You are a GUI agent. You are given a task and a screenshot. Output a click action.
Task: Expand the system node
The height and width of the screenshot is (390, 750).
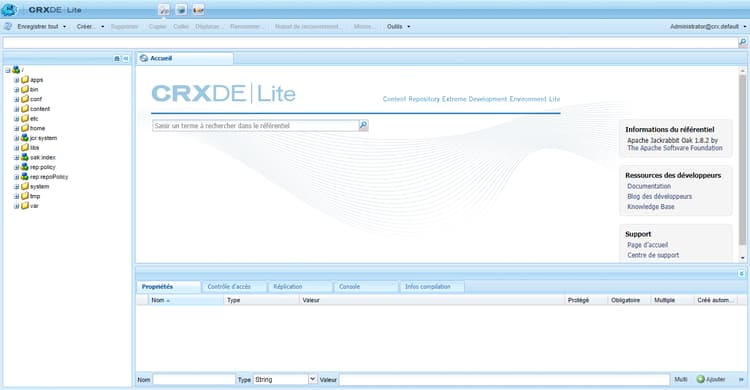point(16,187)
